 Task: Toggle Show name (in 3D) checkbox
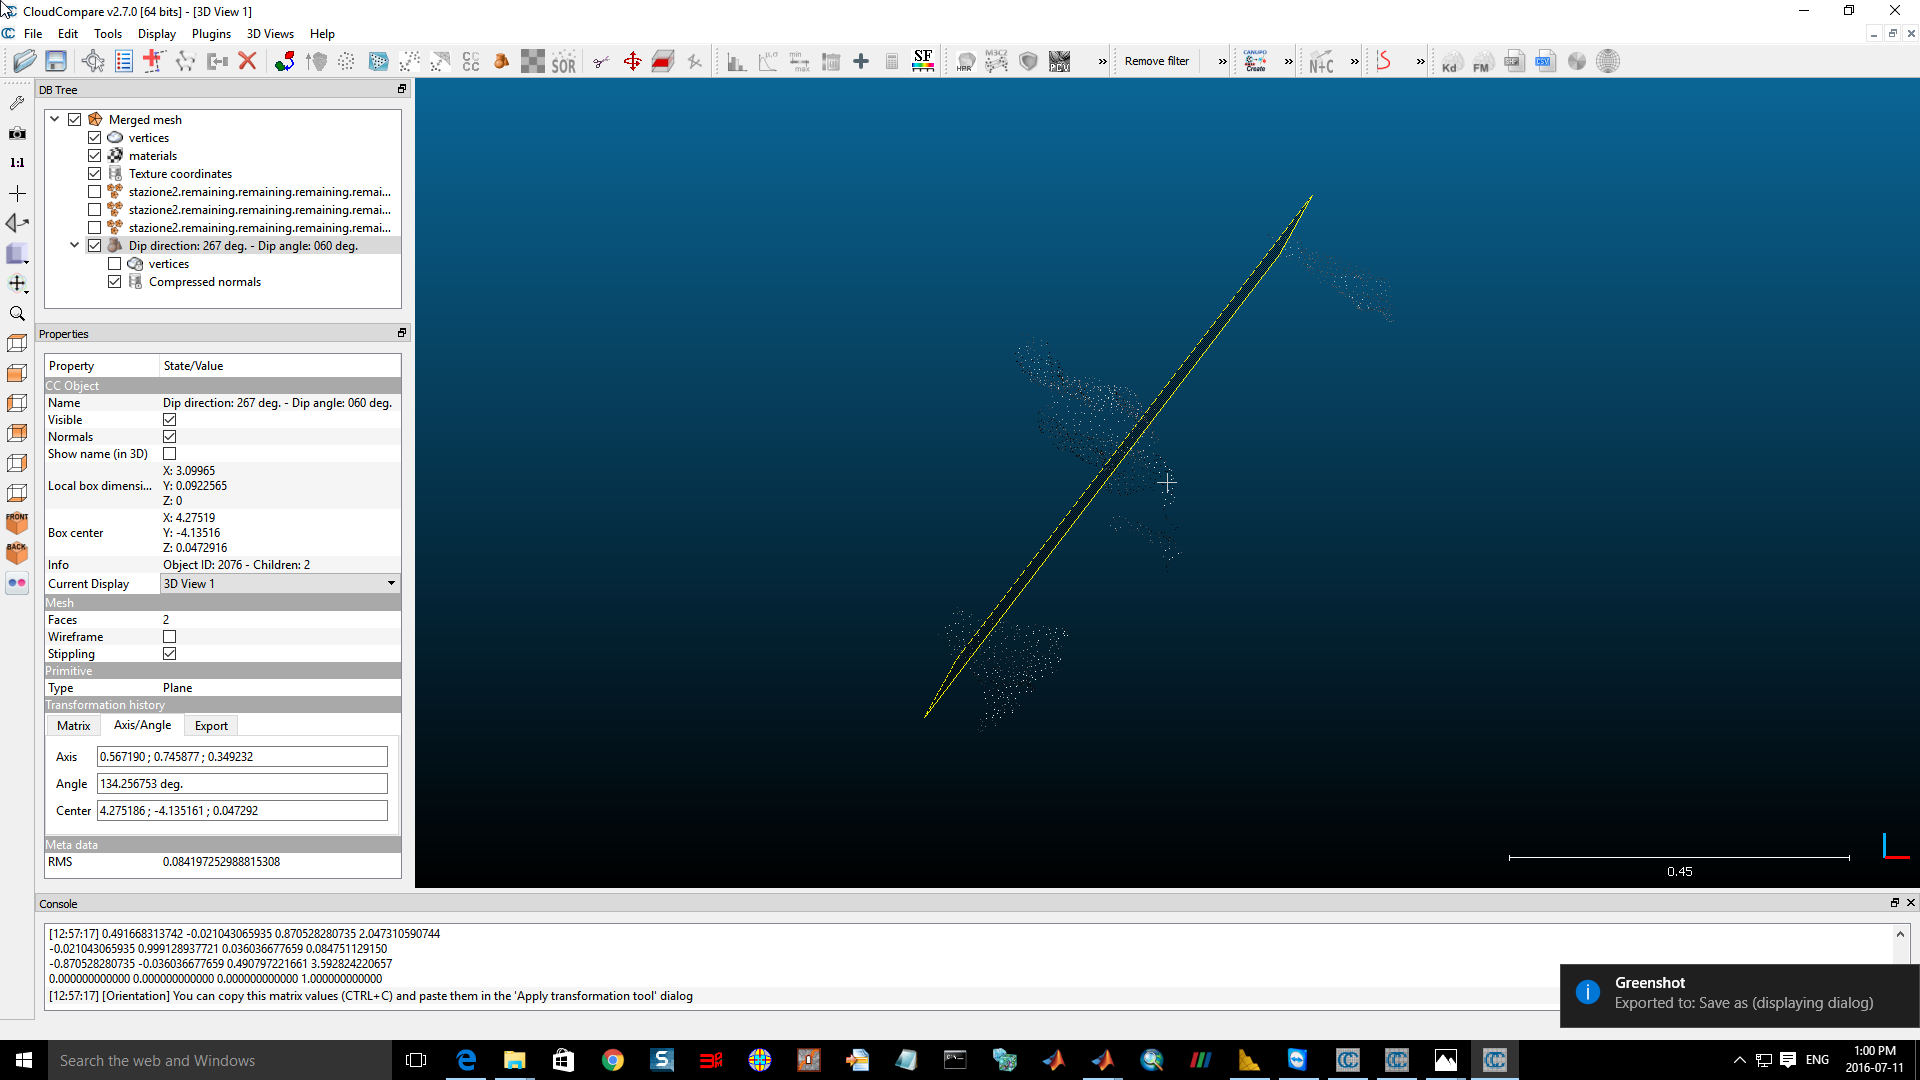click(x=170, y=454)
